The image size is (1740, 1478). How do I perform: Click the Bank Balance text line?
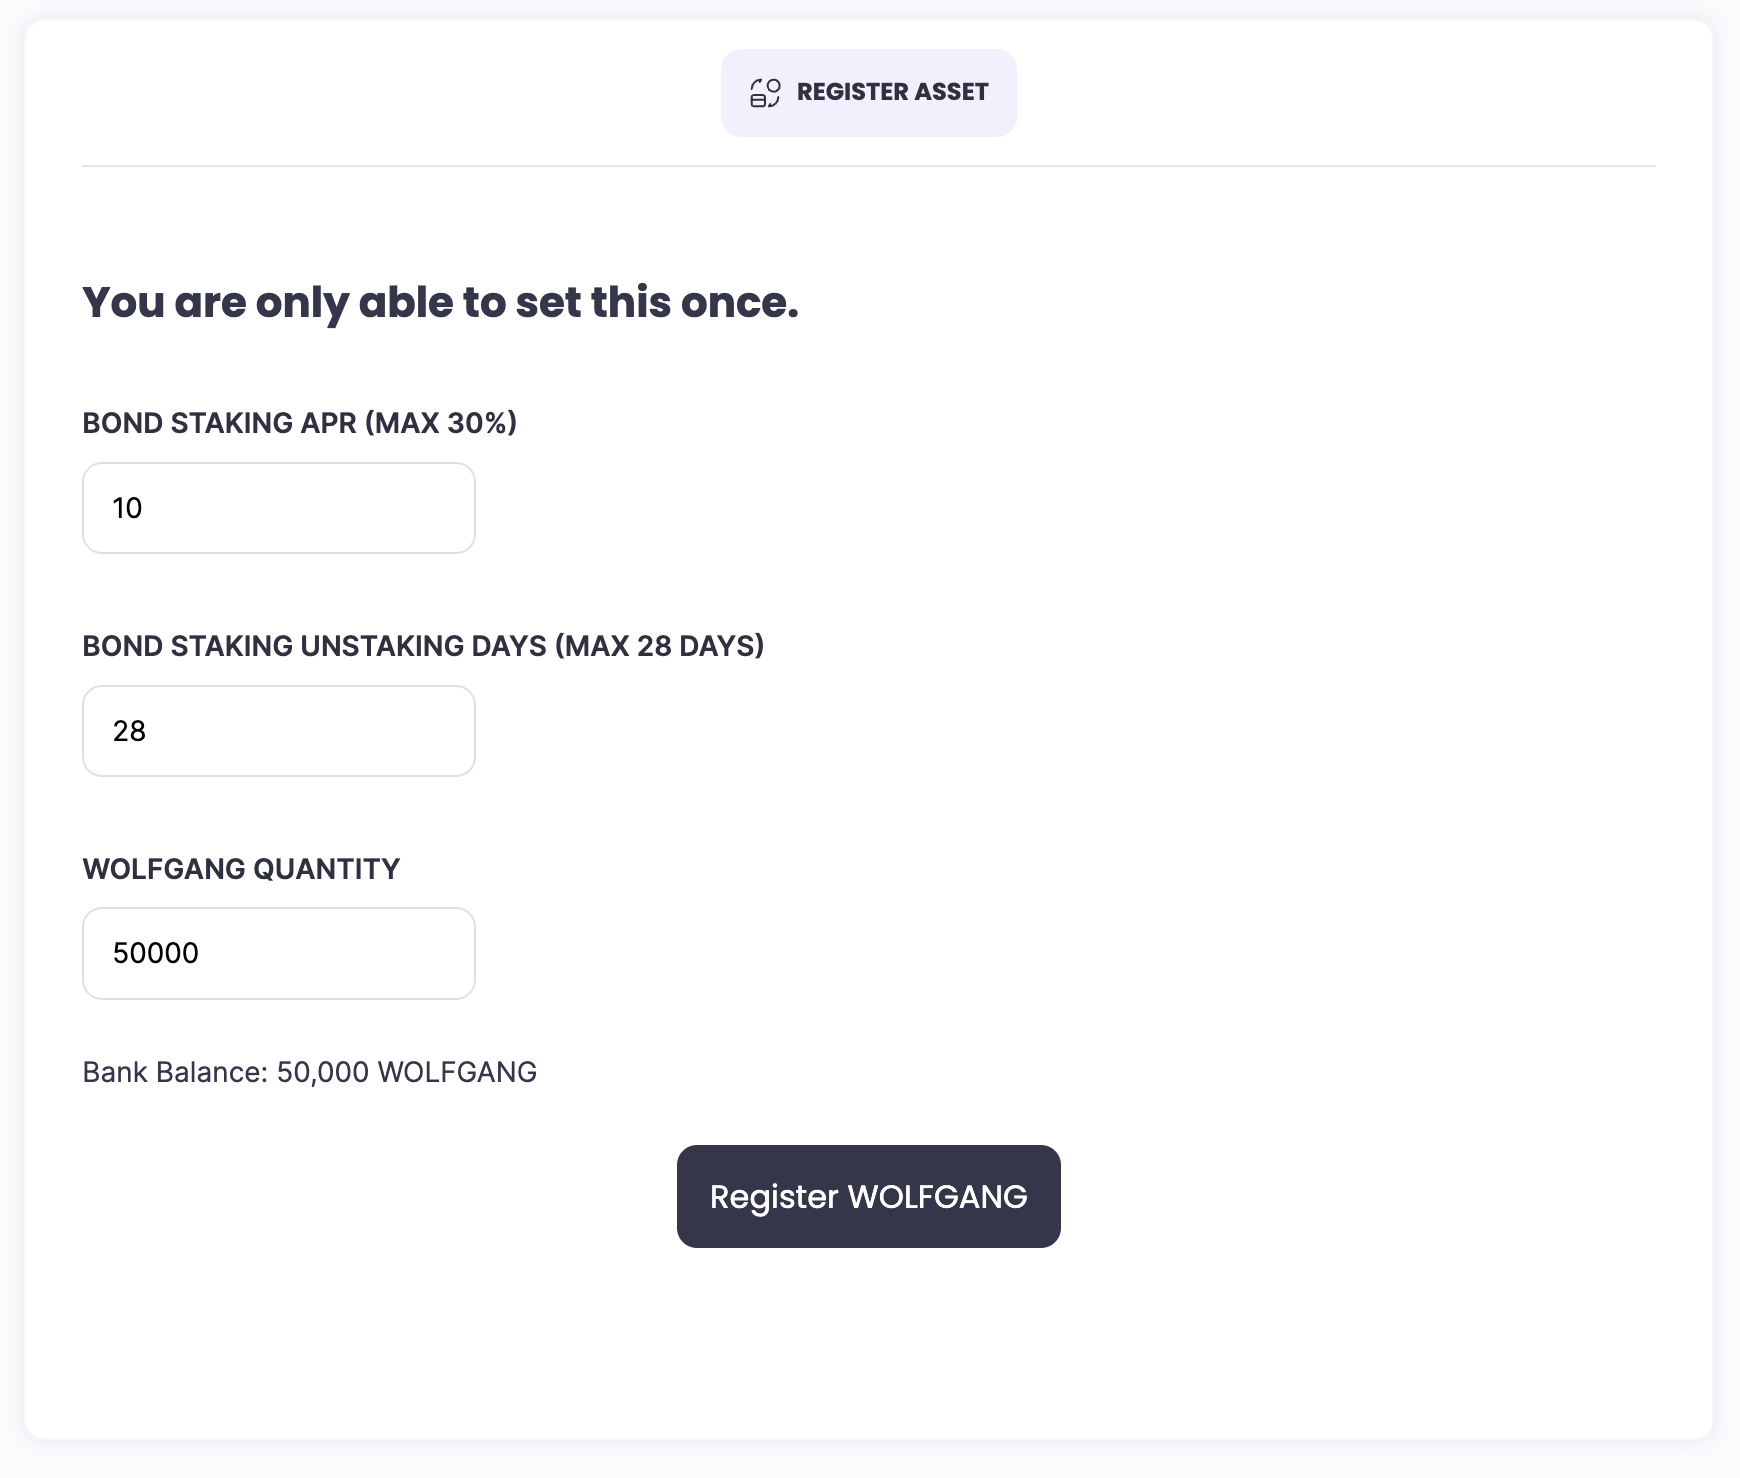click(x=309, y=1072)
